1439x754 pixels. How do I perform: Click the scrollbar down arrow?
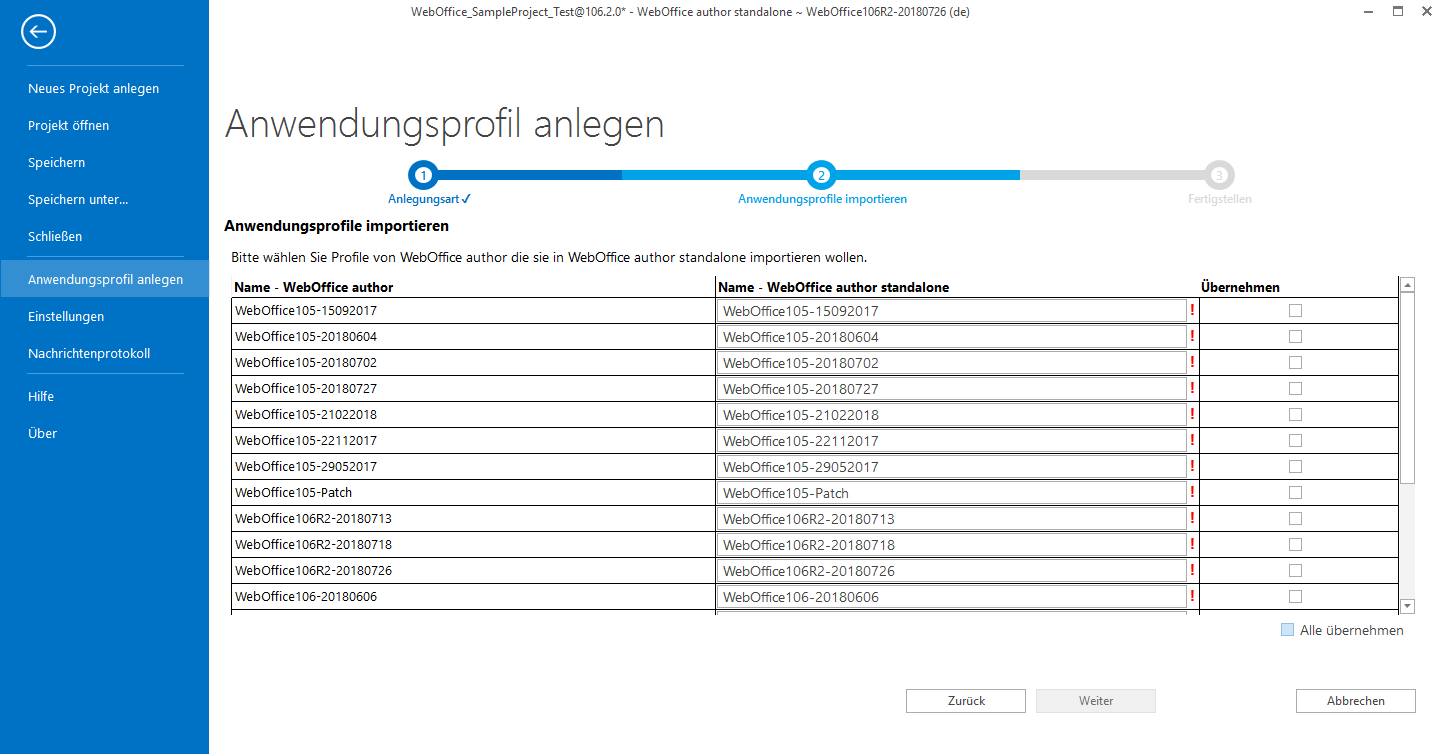tap(1408, 606)
